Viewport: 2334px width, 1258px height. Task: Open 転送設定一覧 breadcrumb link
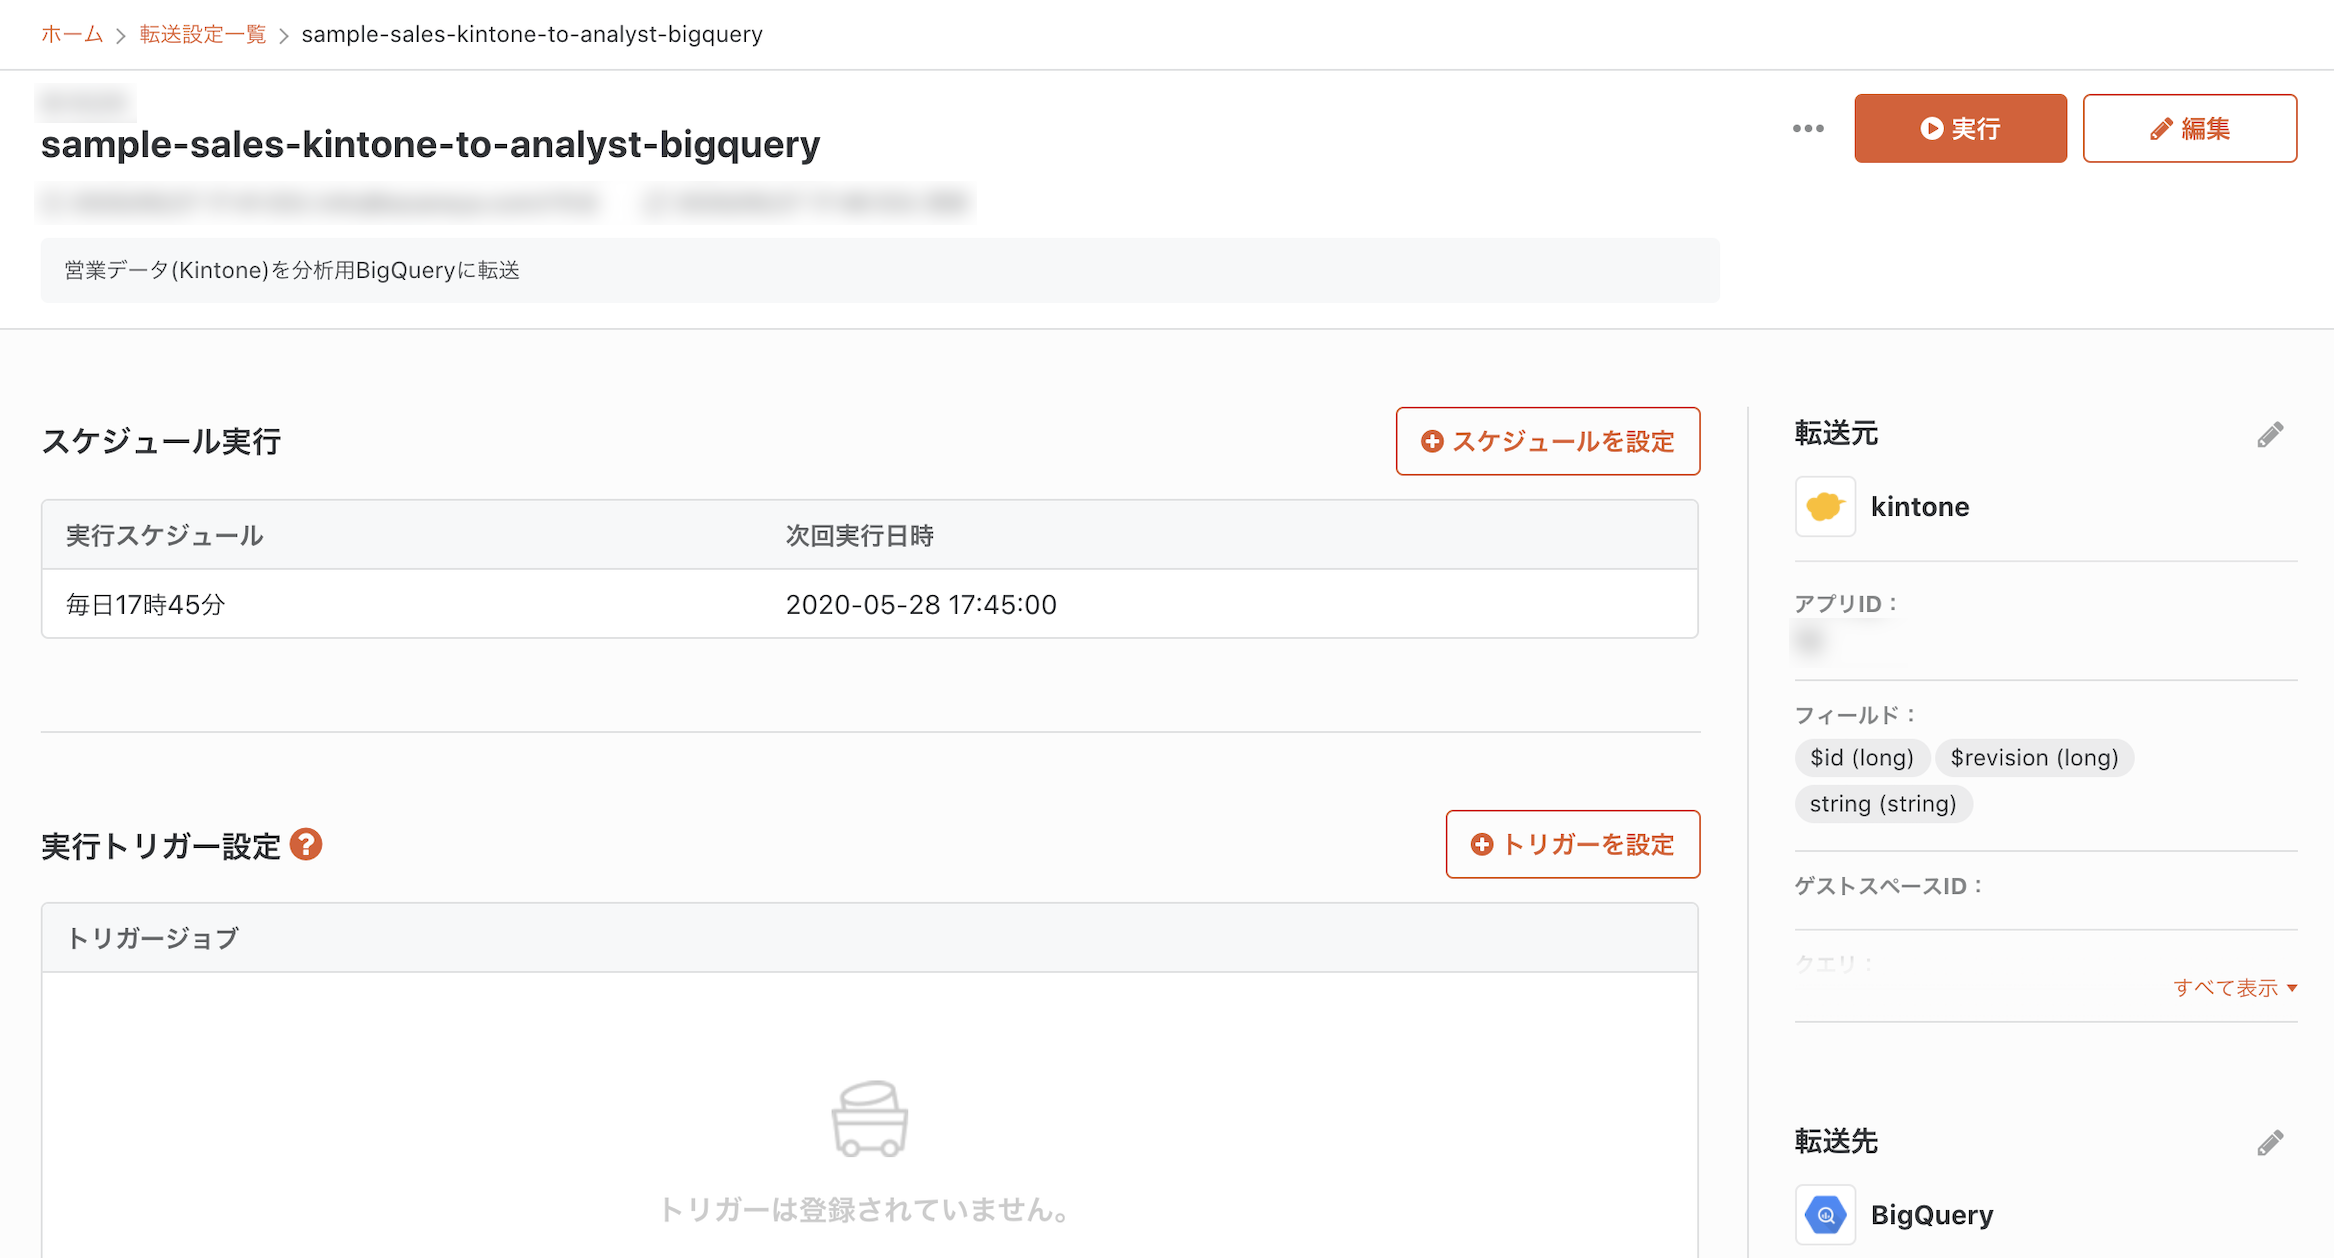[203, 34]
